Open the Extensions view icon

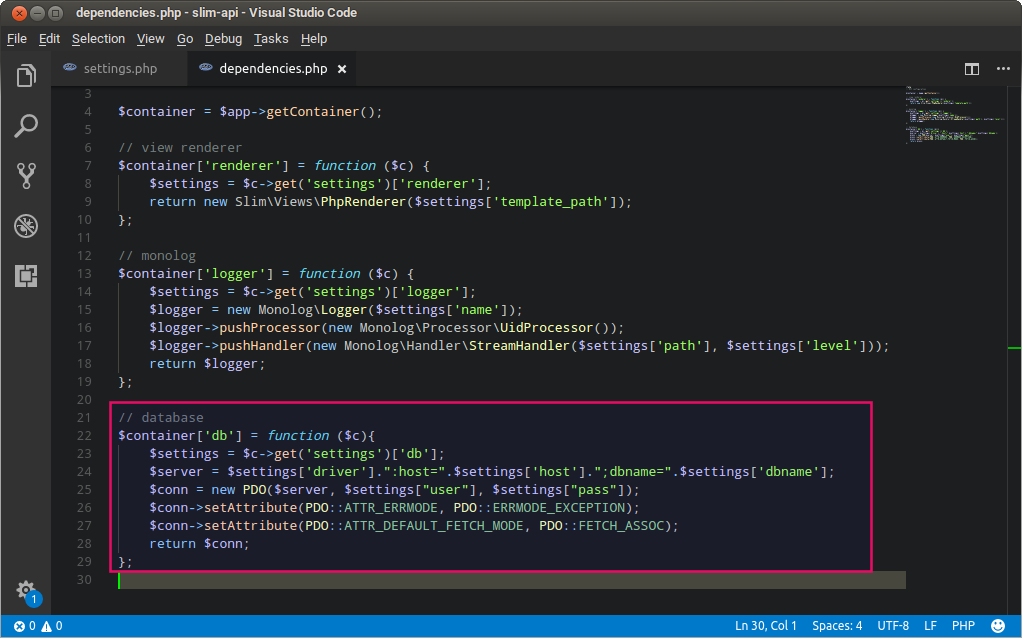[x=26, y=276]
